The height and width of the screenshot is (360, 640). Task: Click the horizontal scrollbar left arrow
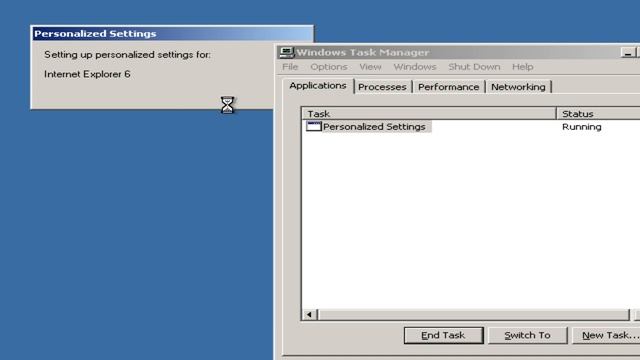(x=309, y=314)
